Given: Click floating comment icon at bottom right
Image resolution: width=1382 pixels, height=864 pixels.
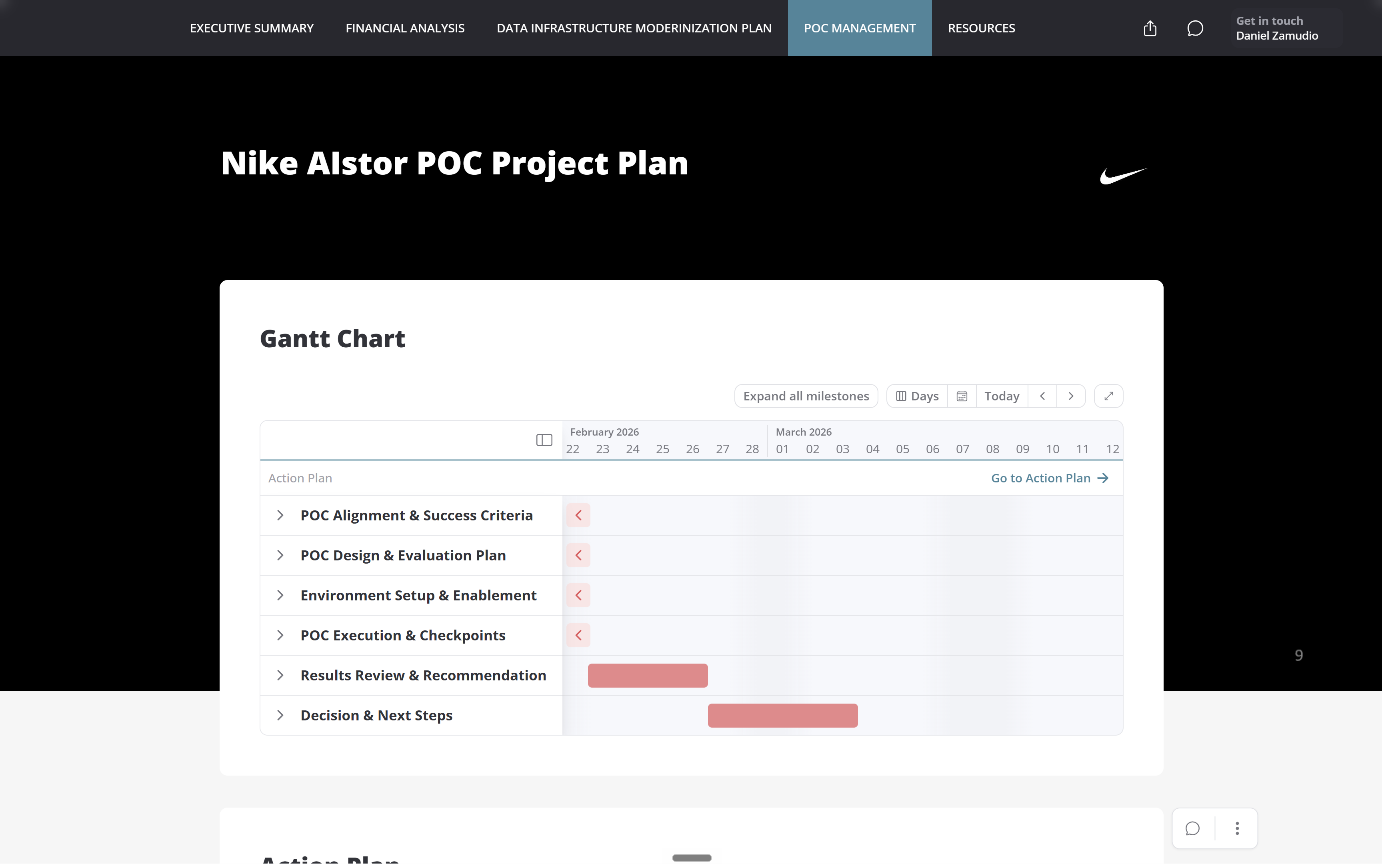Looking at the screenshot, I should 1193,828.
